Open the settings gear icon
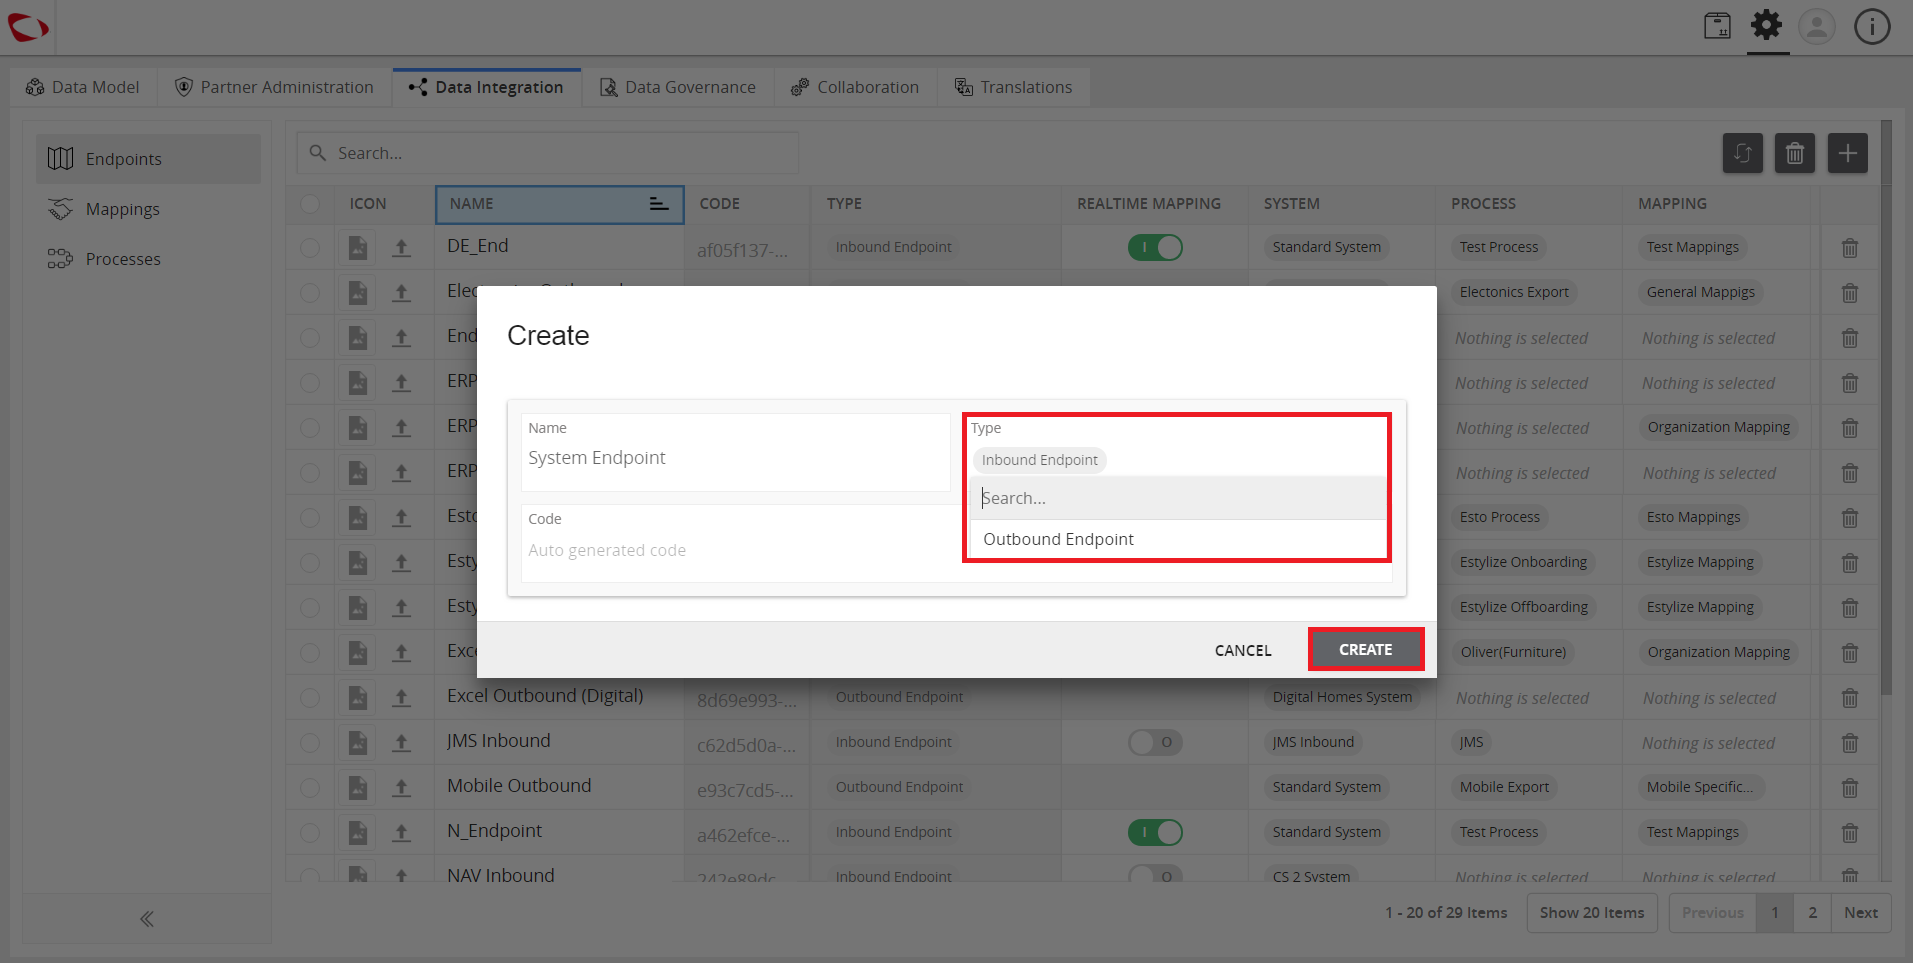 tap(1767, 25)
